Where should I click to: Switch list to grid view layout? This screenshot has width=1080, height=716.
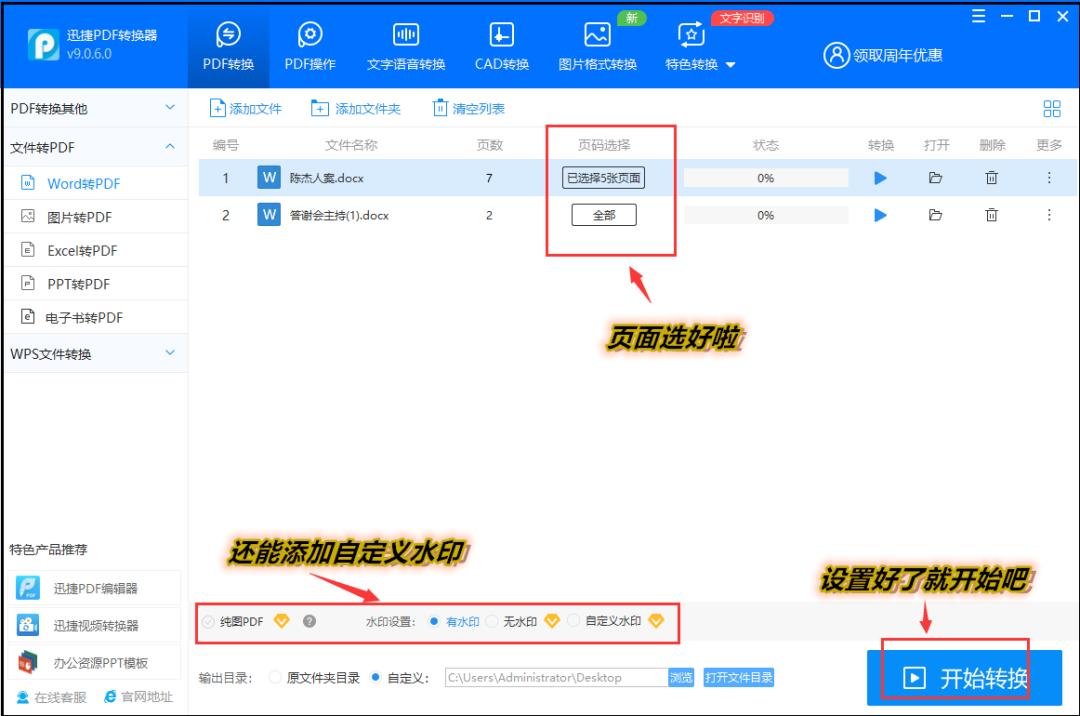click(x=1053, y=108)
